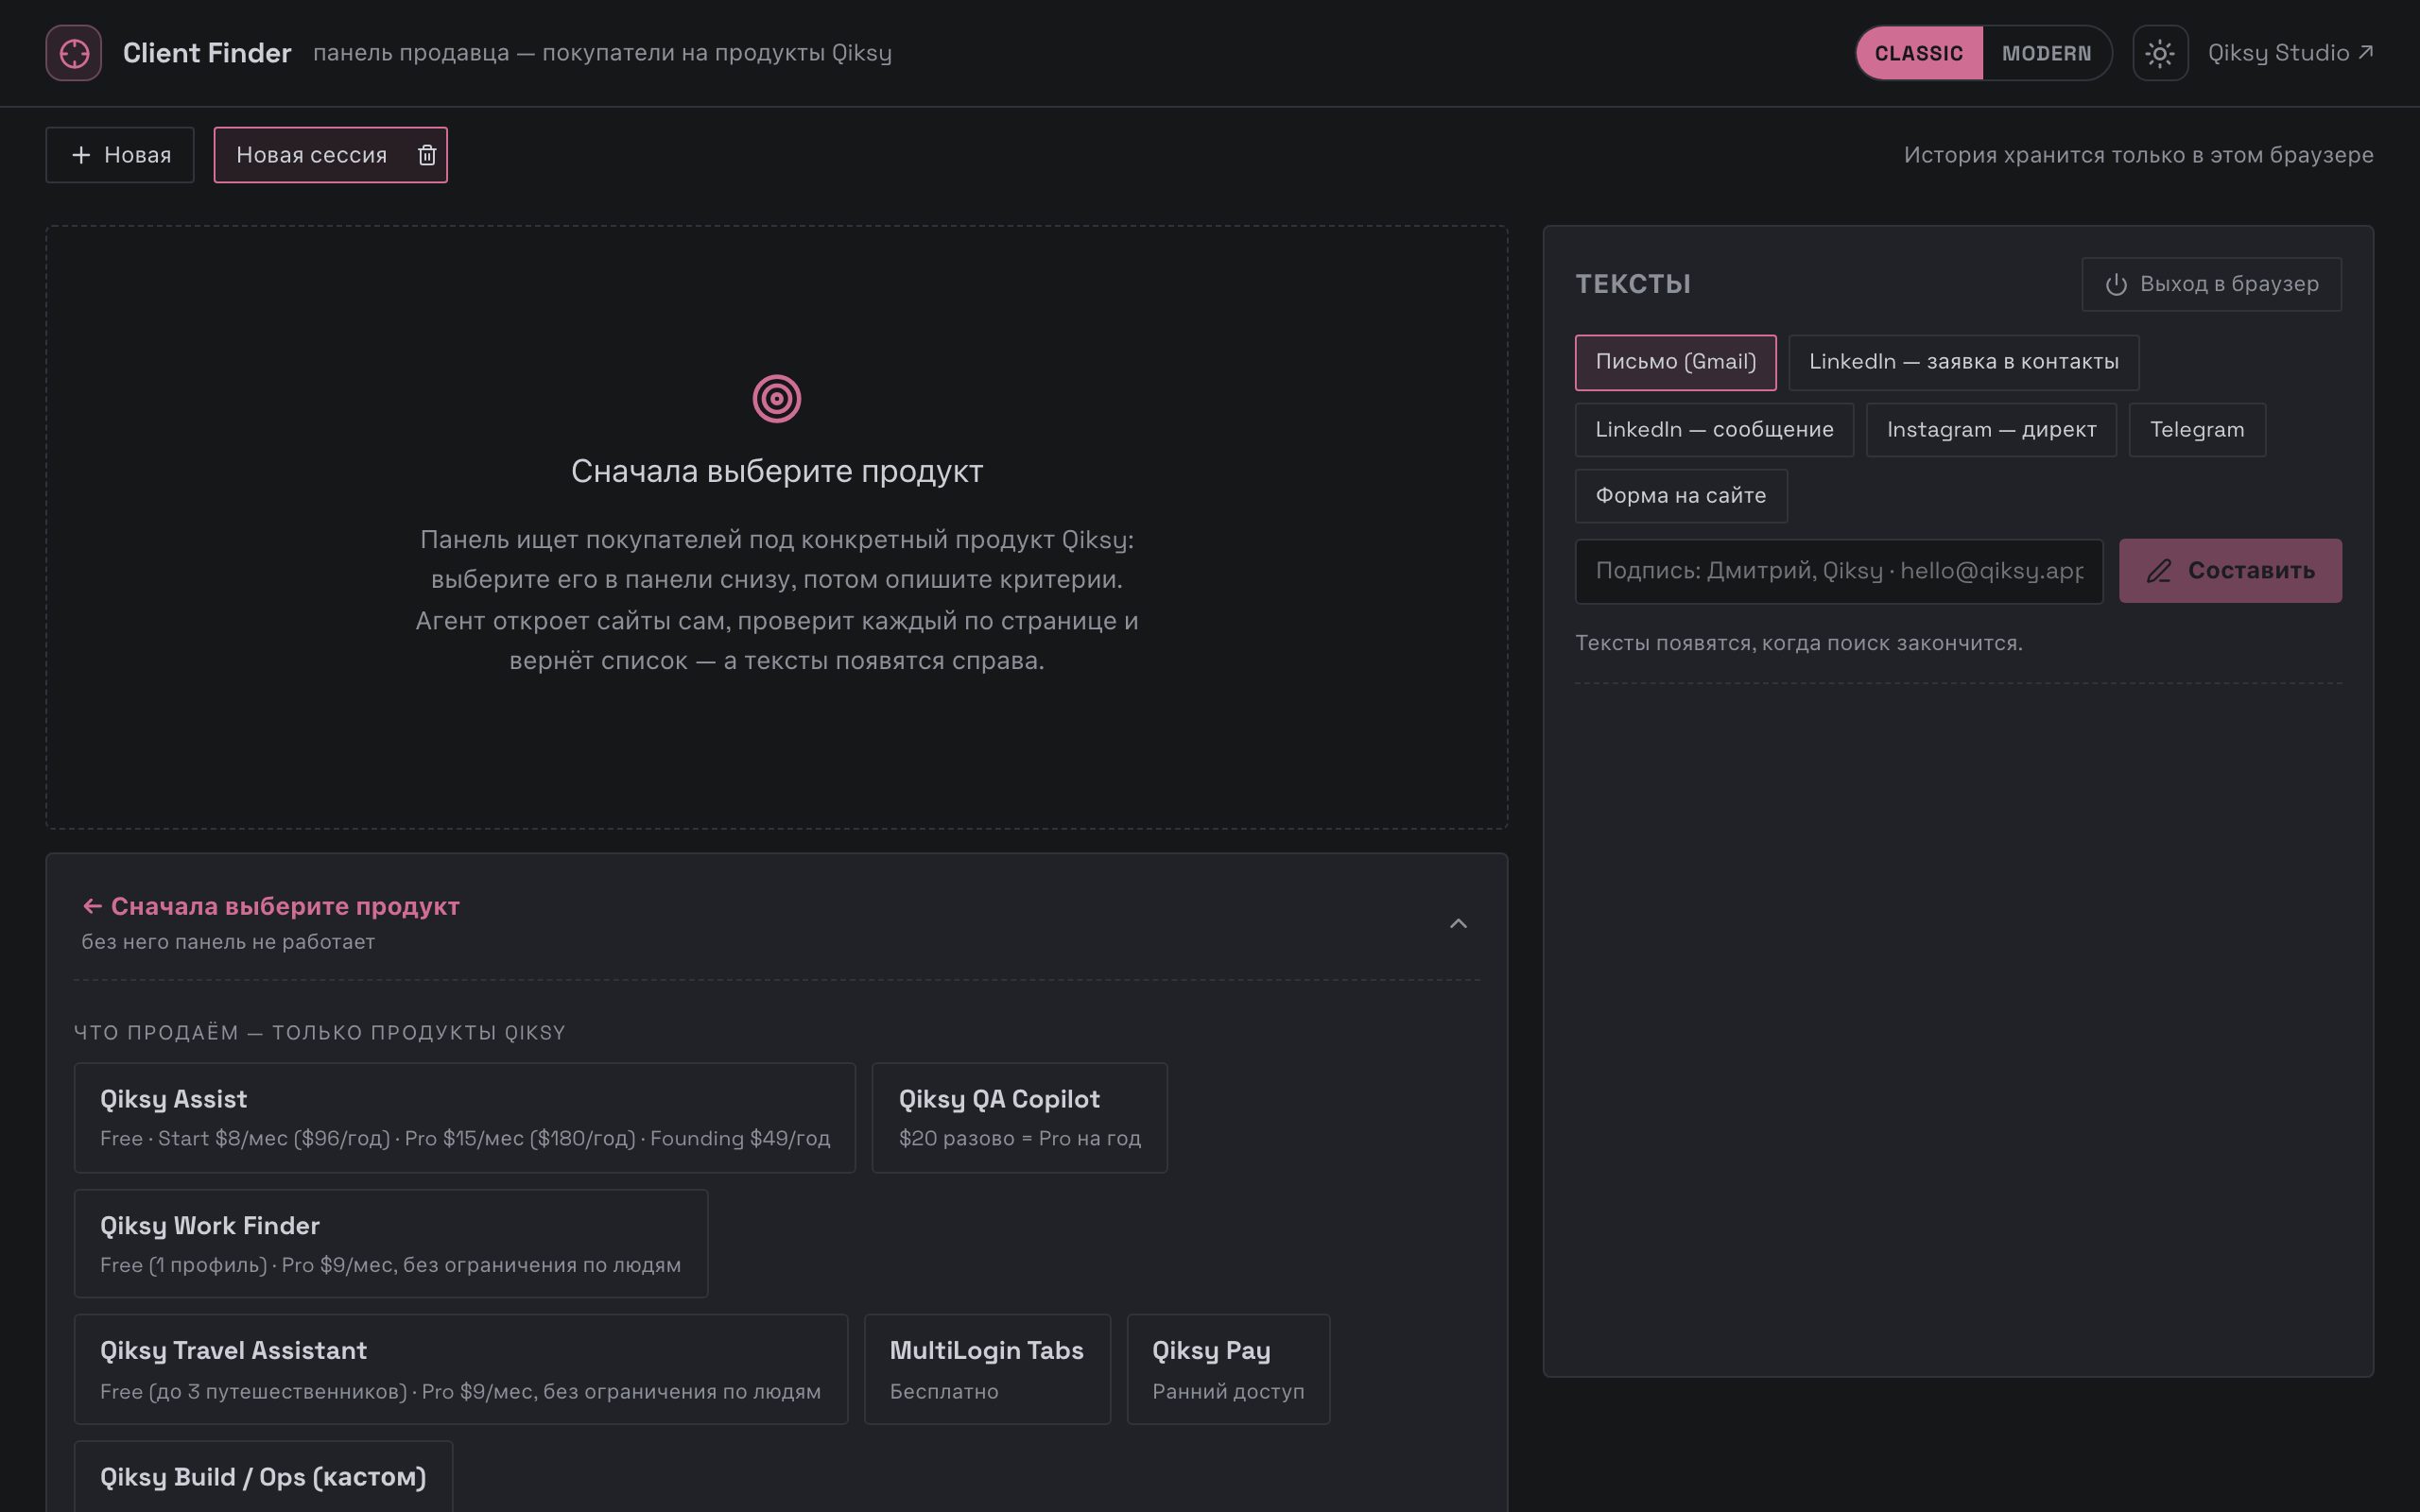Click the ТЕКСТЫ panel heading

[1633, 284]
